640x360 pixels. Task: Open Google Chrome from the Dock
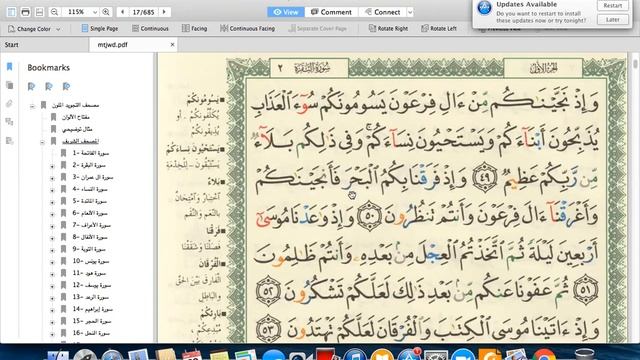click(544, 355)
